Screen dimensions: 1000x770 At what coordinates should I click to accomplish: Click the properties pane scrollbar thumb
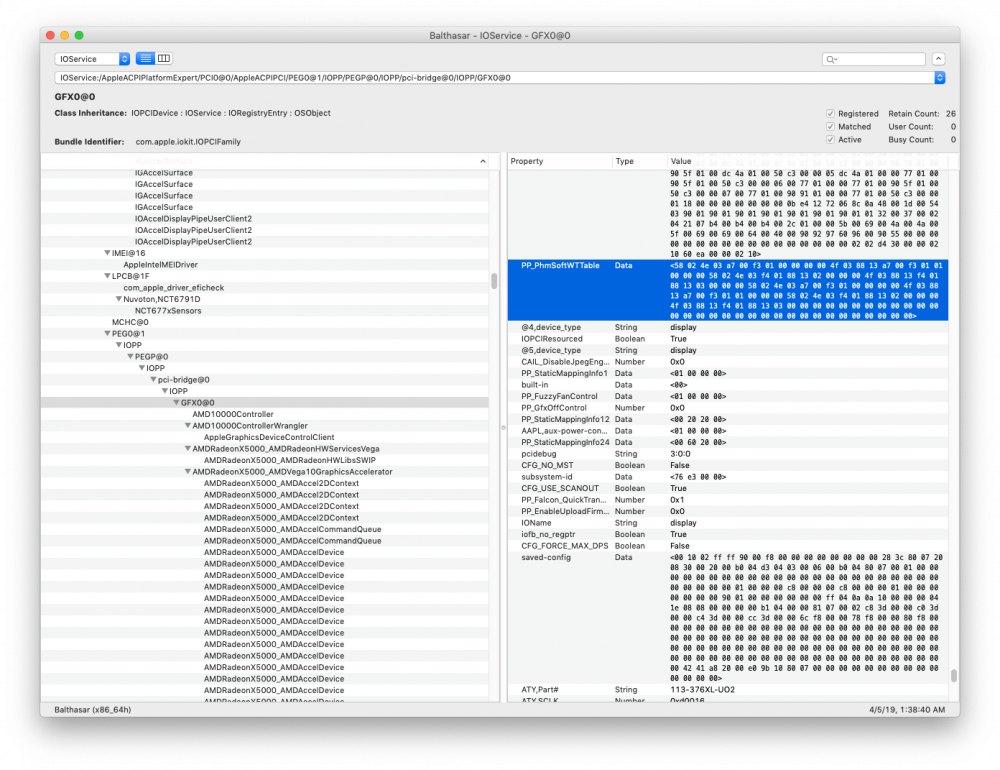coord(953,676)
